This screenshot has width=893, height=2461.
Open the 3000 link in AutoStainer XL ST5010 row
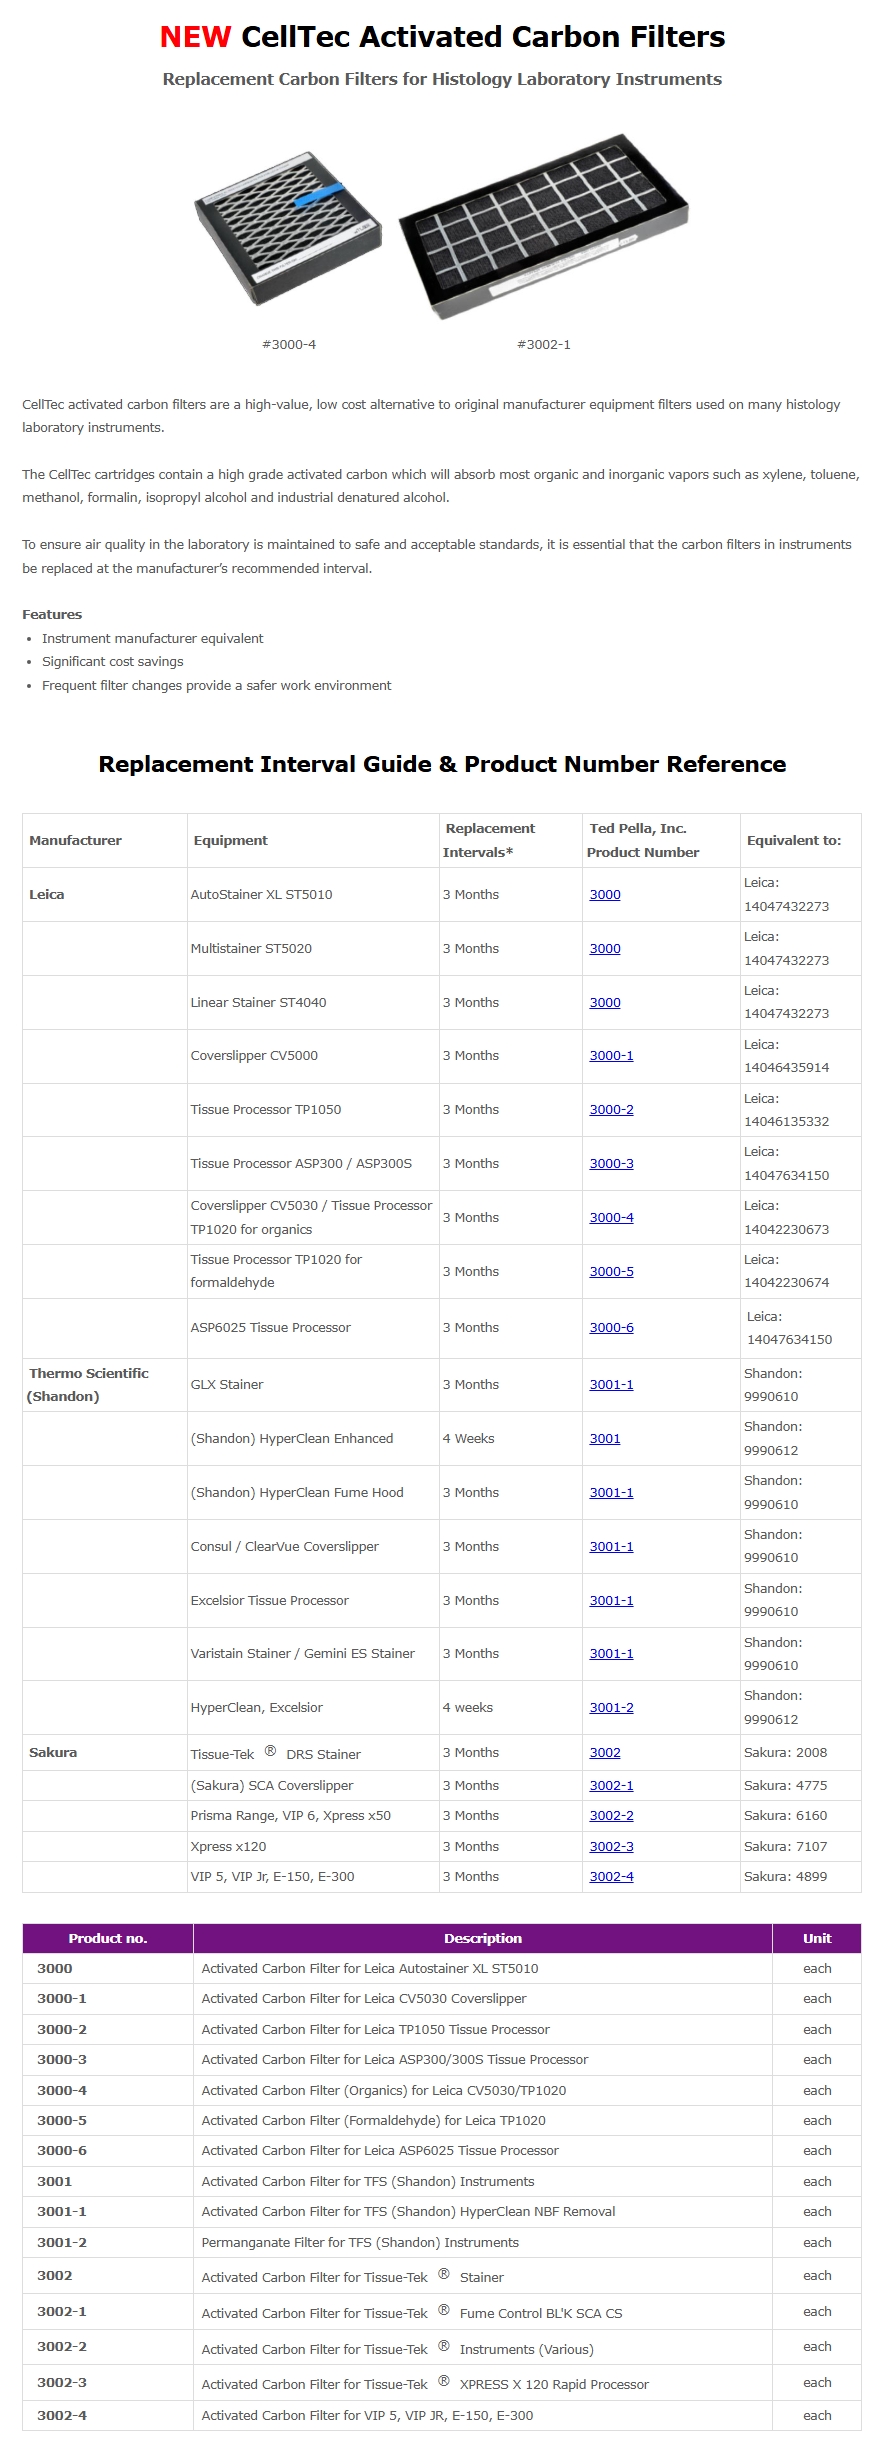pos(605,895)
